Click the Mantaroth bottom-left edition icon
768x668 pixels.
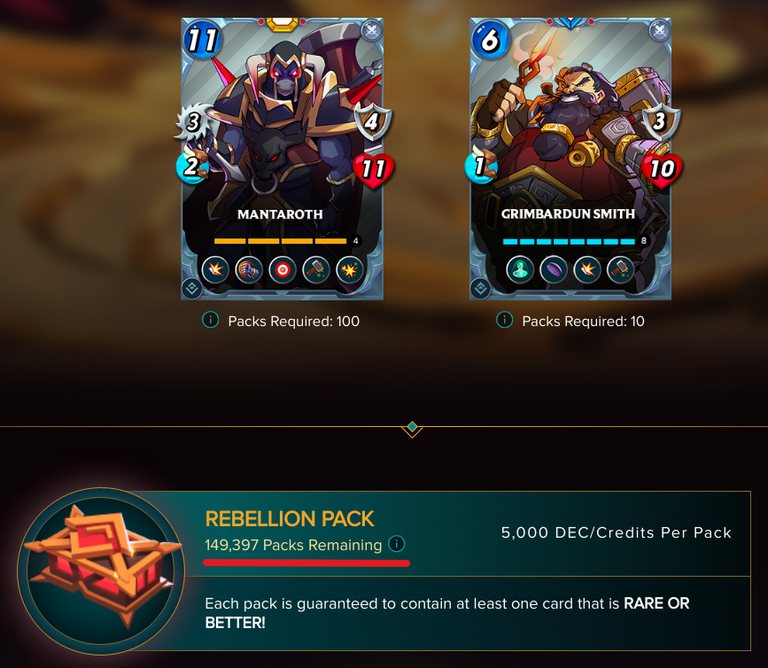click(192, 288)
